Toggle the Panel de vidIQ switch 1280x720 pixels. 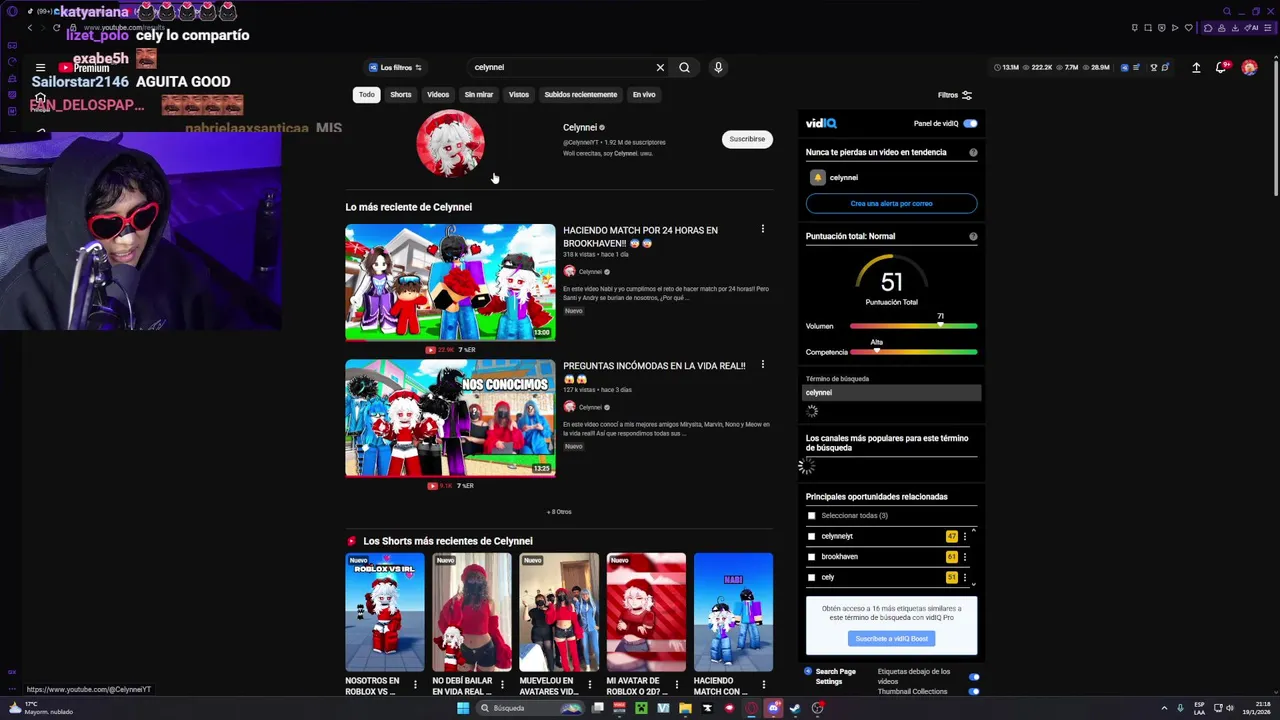[970, 124]
